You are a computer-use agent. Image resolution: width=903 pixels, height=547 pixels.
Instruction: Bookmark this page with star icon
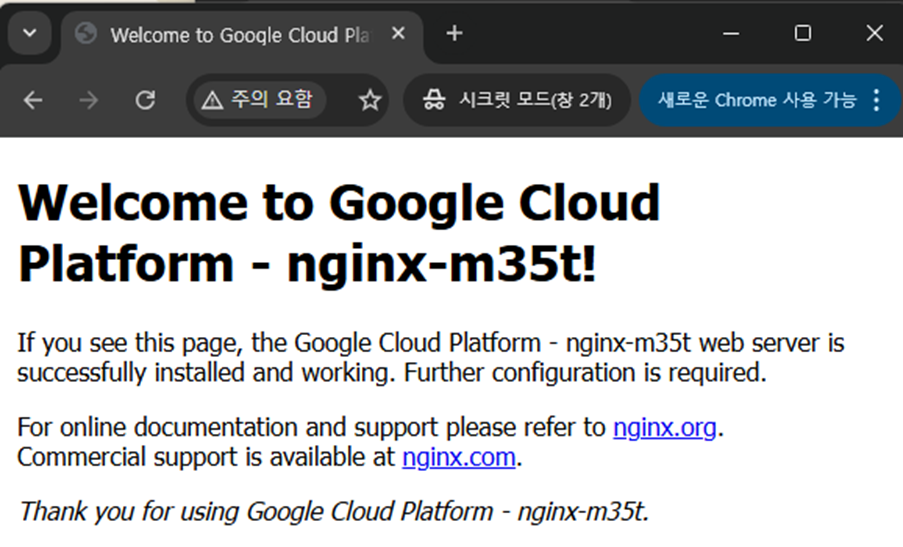click(x=369, y=101)
